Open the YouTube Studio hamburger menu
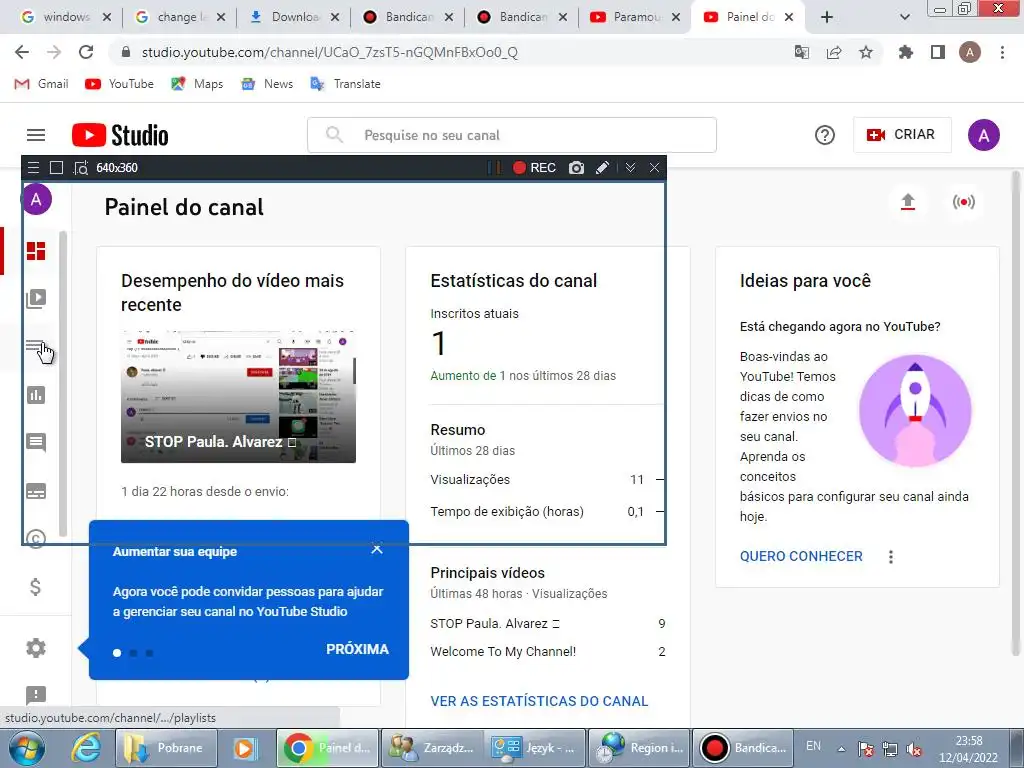The image size is (1024, 768). 36,135
